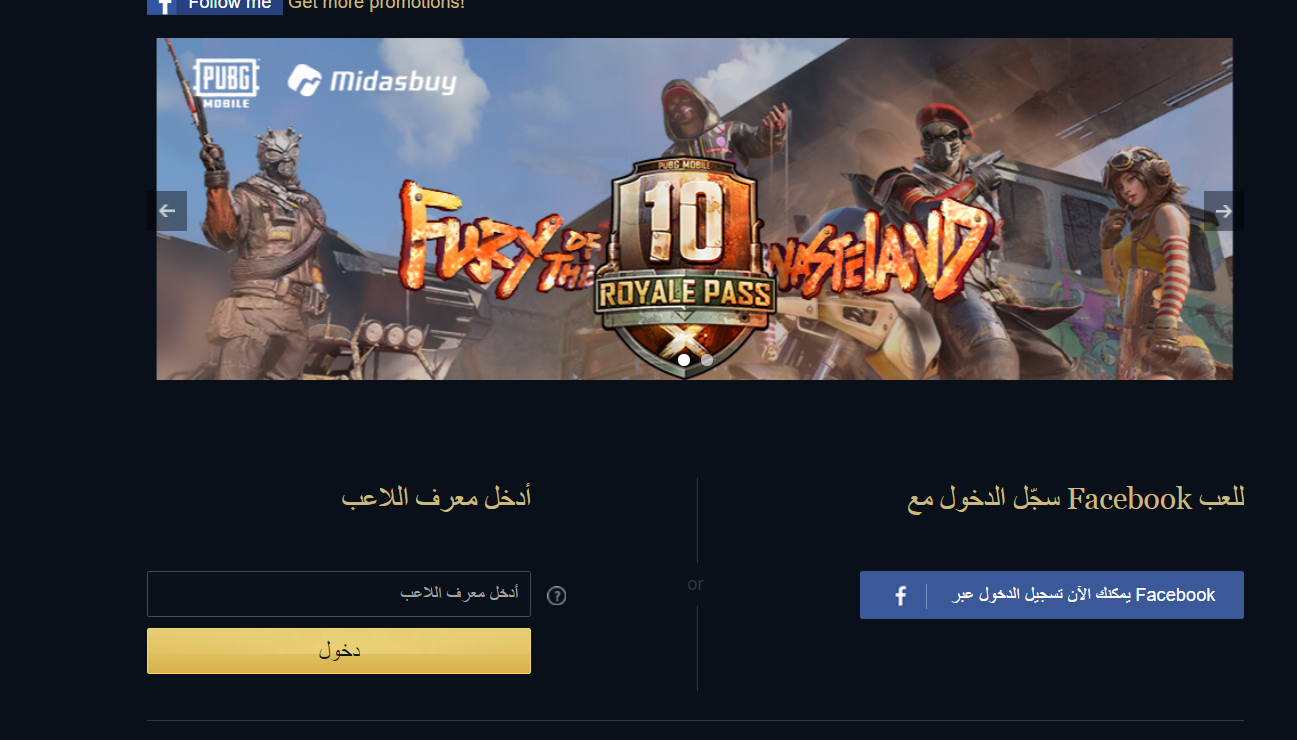Select the first carousel indicator dot
This screenshot has width=1297, height=740.
pyautogui.click(x=684, y=360)
